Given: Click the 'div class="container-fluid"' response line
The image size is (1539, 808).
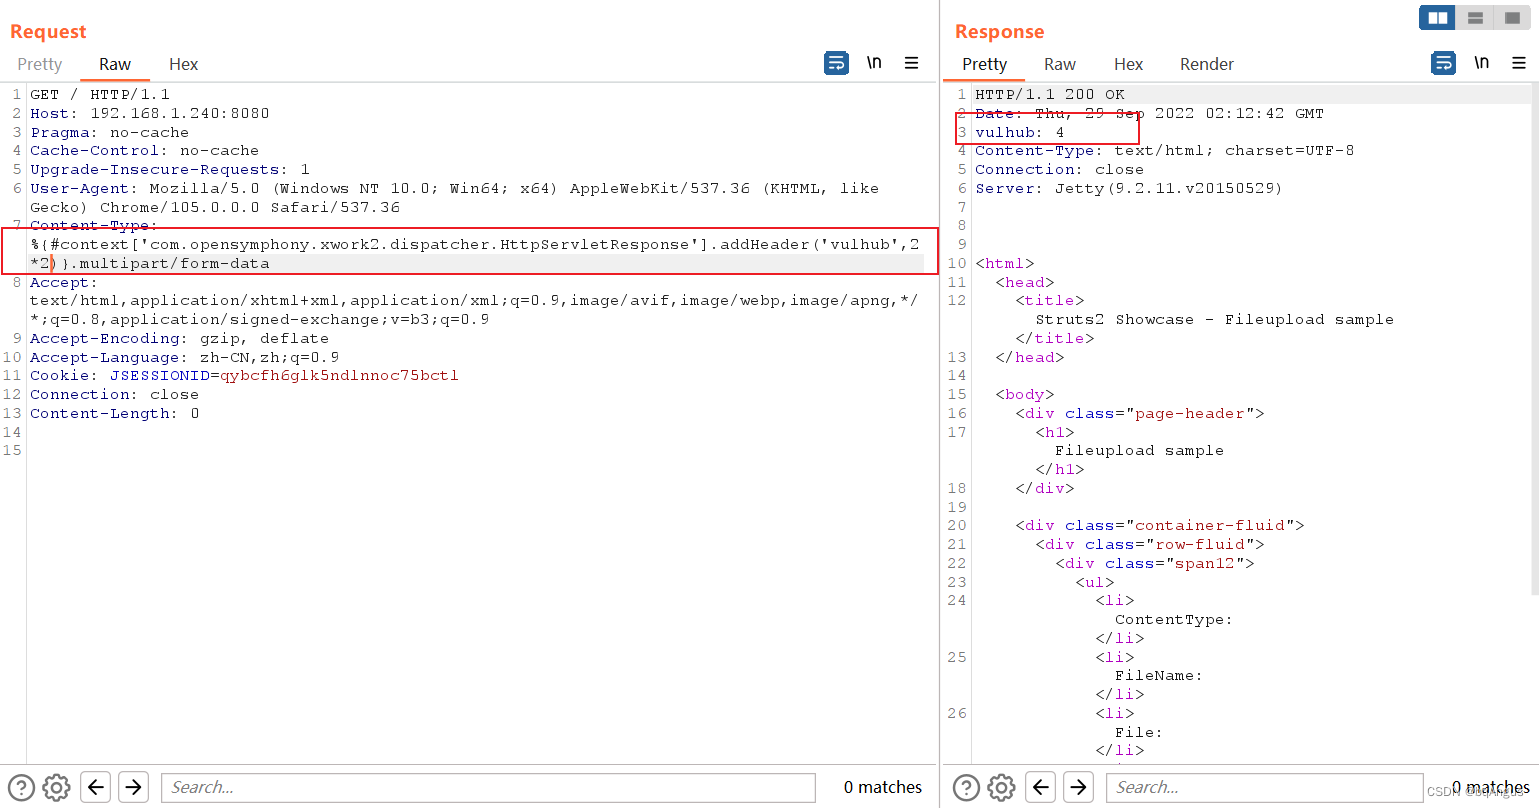Looking at the screenshot, I should (1160, 526).
